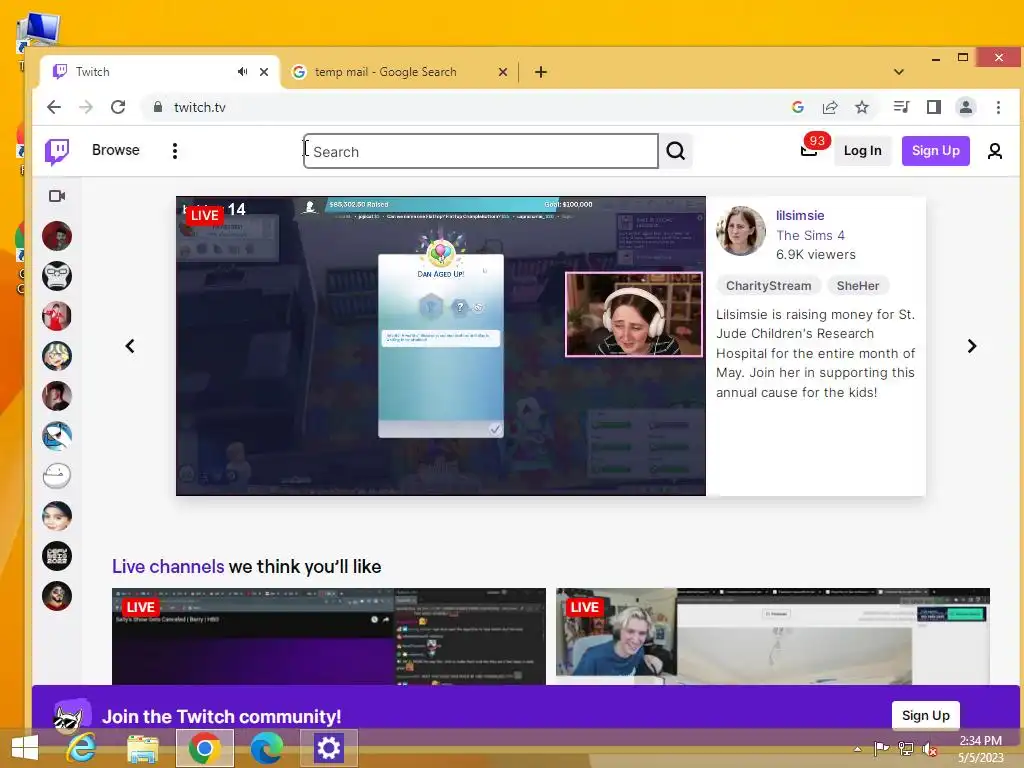Click Sign Up in the purple banner

925,715
